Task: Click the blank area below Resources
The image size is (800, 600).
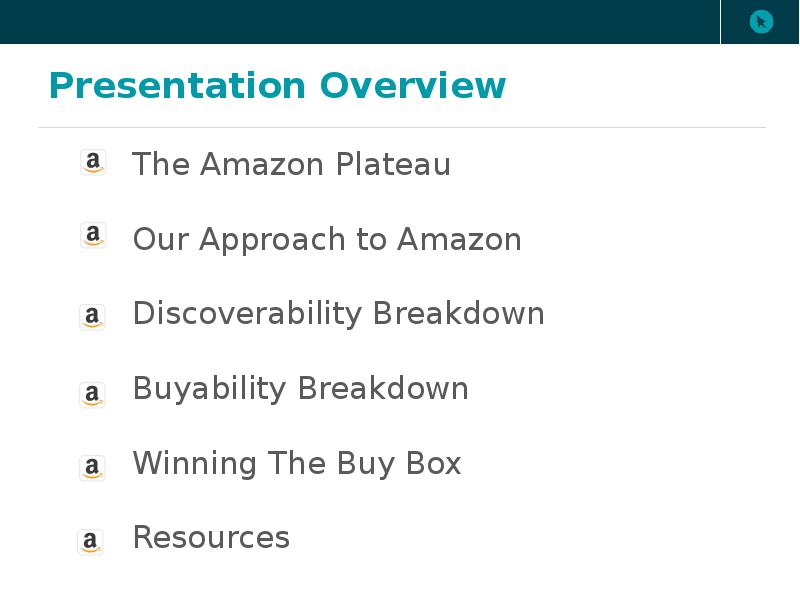Action: tap(400, 578)
